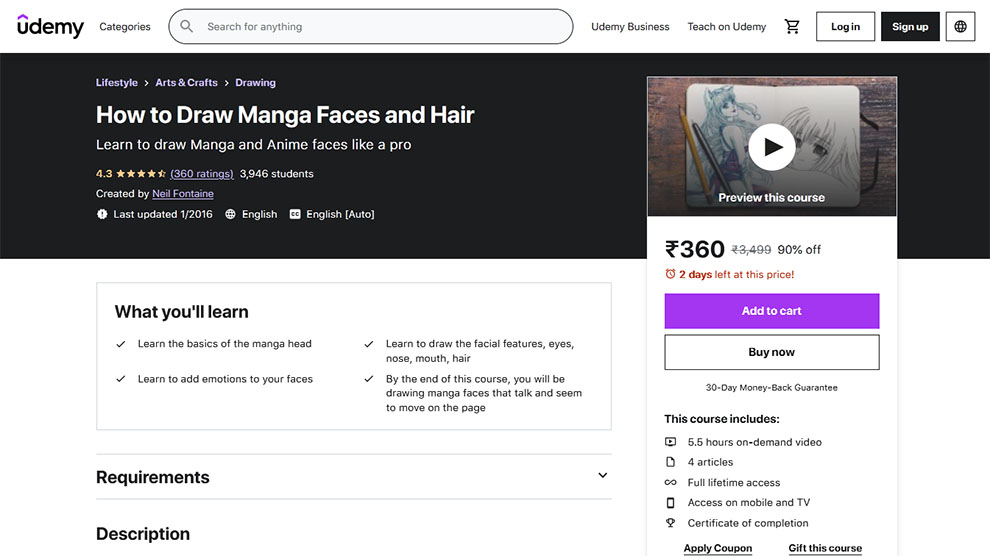
Task: Click the Sign up button
Action: (910, 27)
